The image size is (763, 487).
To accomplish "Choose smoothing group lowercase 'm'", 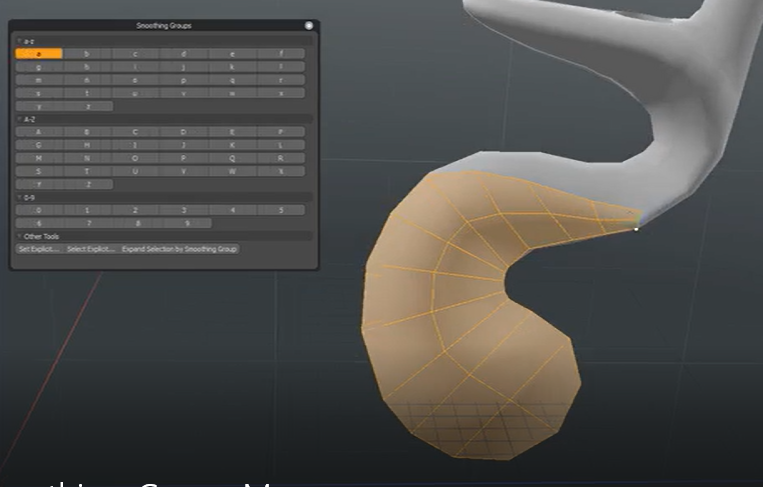I will 39,80.
